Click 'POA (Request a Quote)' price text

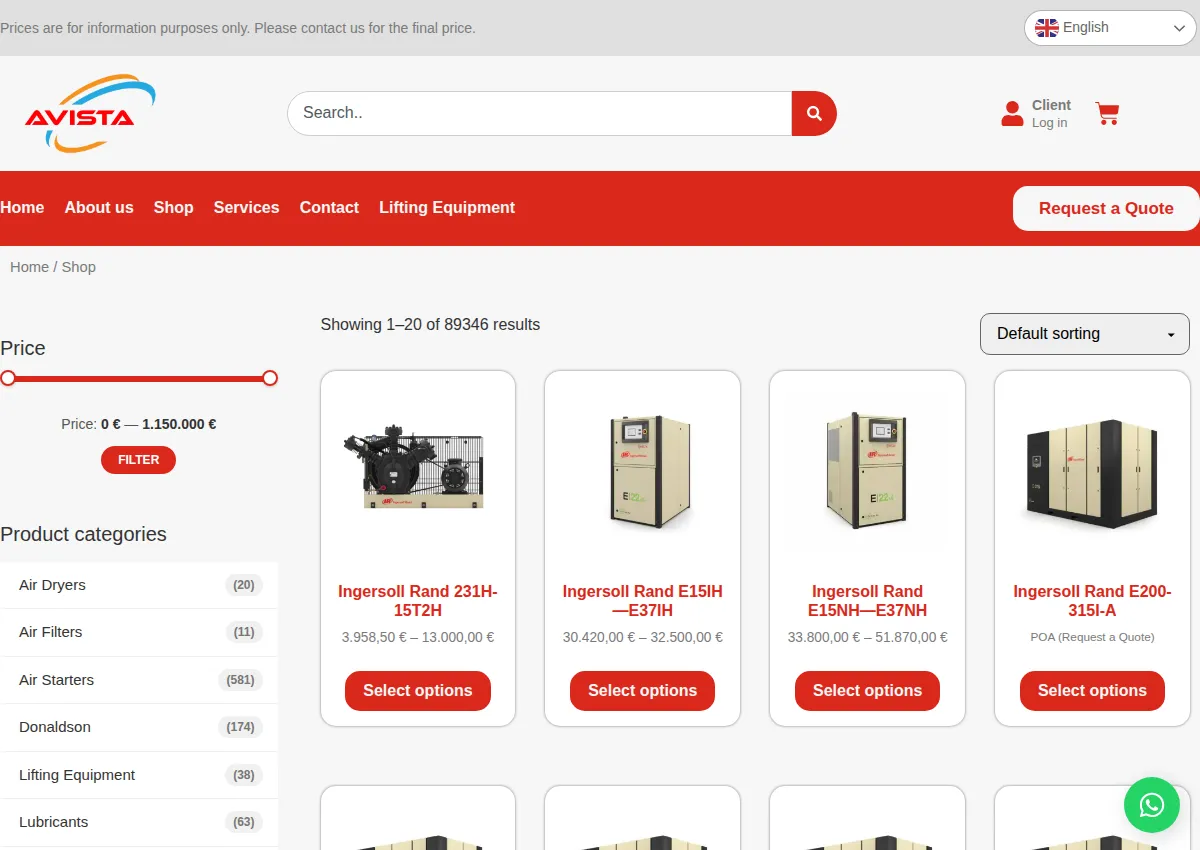(x=1092, y=637)
